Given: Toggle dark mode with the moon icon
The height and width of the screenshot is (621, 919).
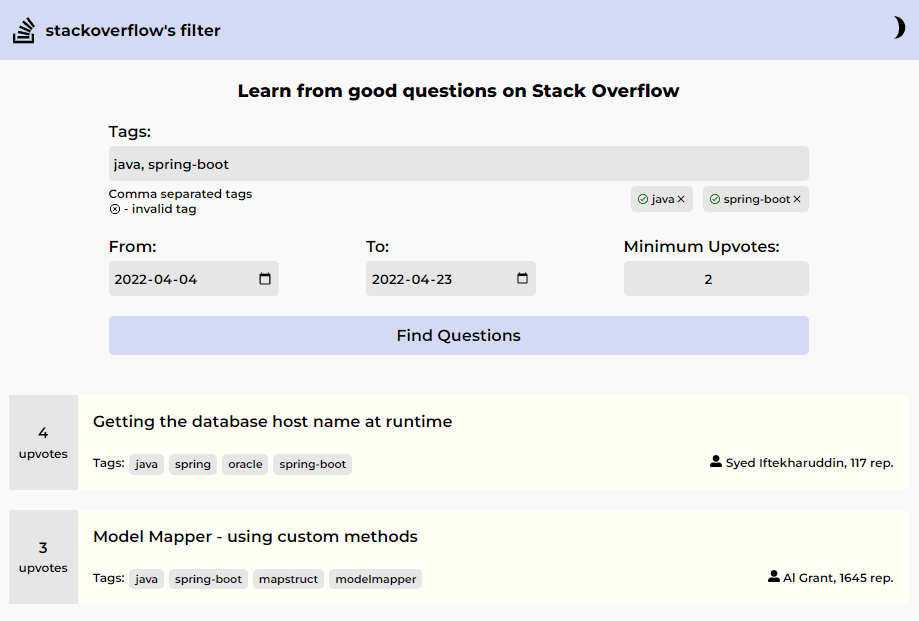Looking at the screenshot, I should coord(899,28).
